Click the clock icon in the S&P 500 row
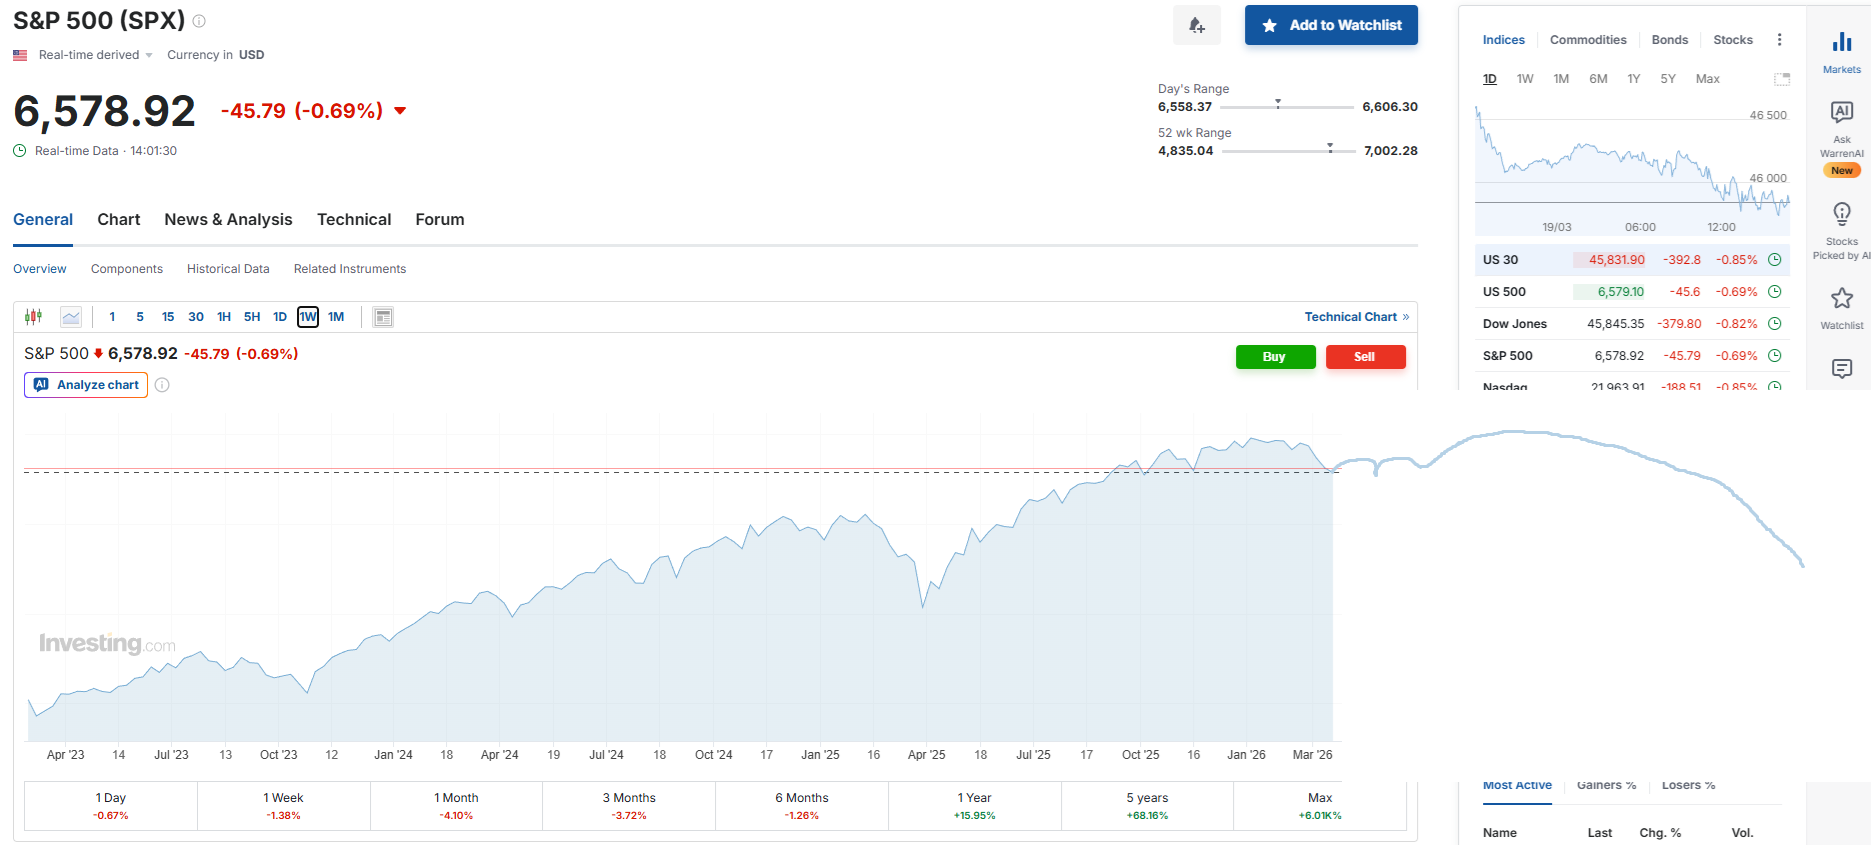Image resolution: width=1871 pixels, height=845 pixels. [x=1775, y=356]
